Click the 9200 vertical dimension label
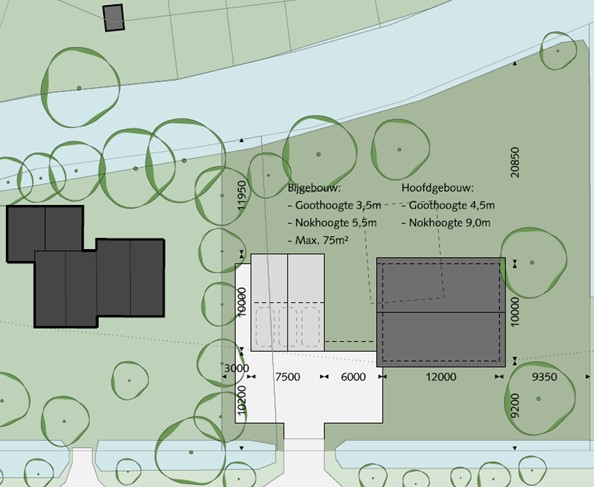Image resolution: width=594 pixels, height=487 pixels. pyautogui.click(x=515, y=406)
